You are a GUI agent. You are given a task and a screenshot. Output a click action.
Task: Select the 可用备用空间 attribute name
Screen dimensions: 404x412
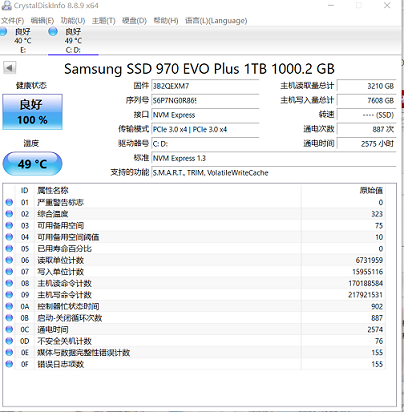tap(60, 226)
